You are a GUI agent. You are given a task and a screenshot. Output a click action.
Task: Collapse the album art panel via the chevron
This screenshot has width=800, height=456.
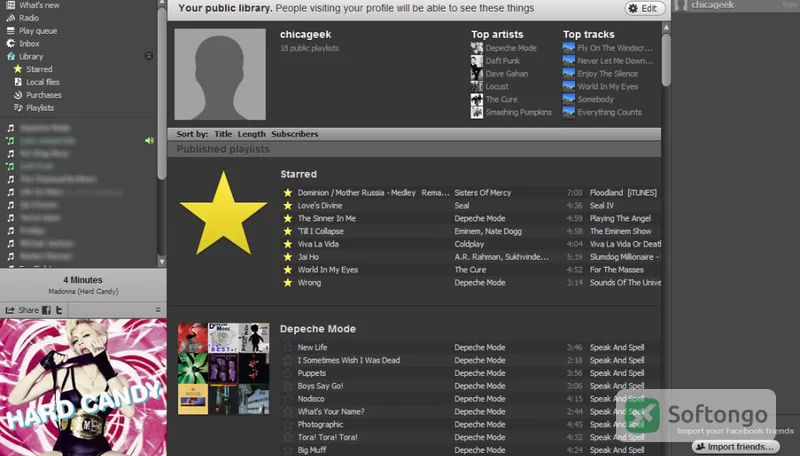(x=158, y=310)
